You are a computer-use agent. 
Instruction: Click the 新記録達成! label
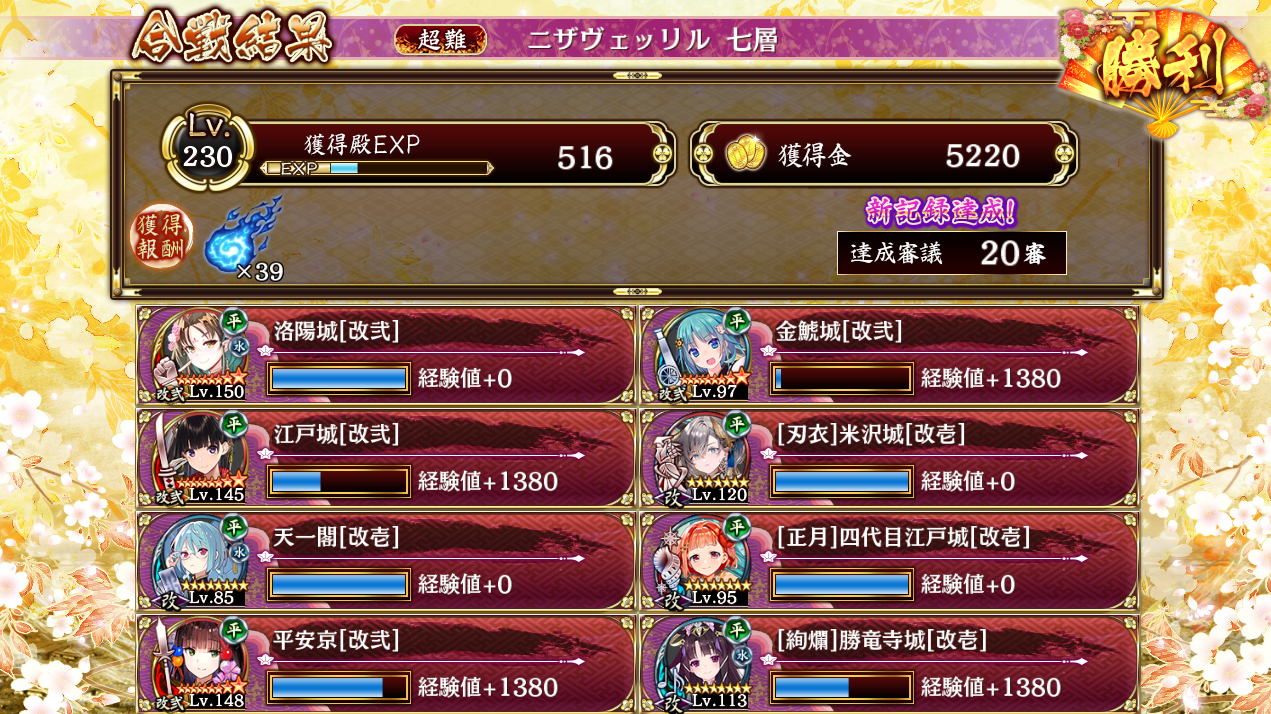pyautogui.click(x=941, y=211)
